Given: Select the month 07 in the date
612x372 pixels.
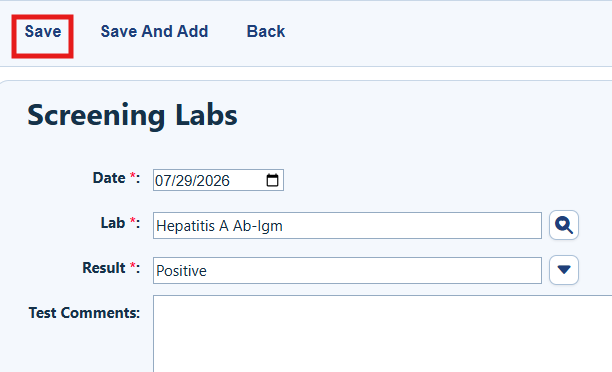Looking at the screenshot, I should [163, 181].
